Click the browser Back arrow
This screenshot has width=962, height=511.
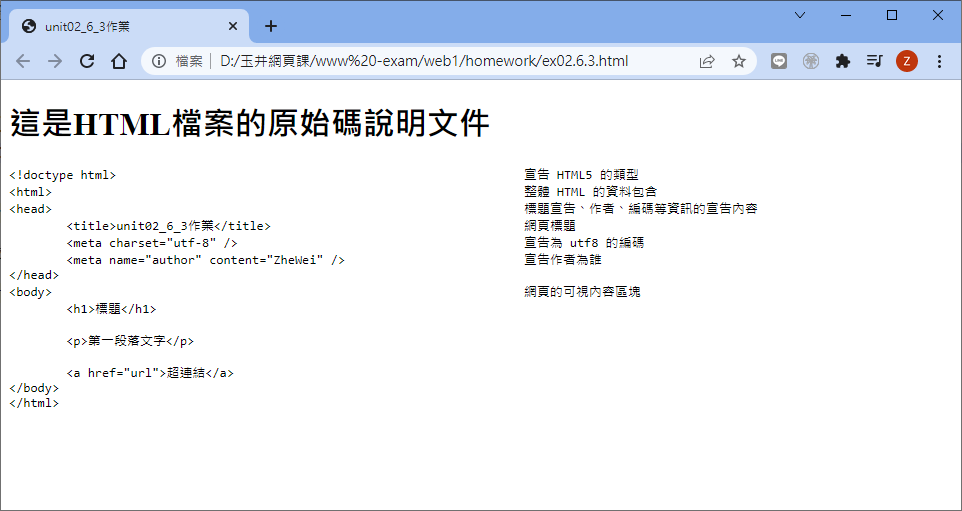pos(23,61)
